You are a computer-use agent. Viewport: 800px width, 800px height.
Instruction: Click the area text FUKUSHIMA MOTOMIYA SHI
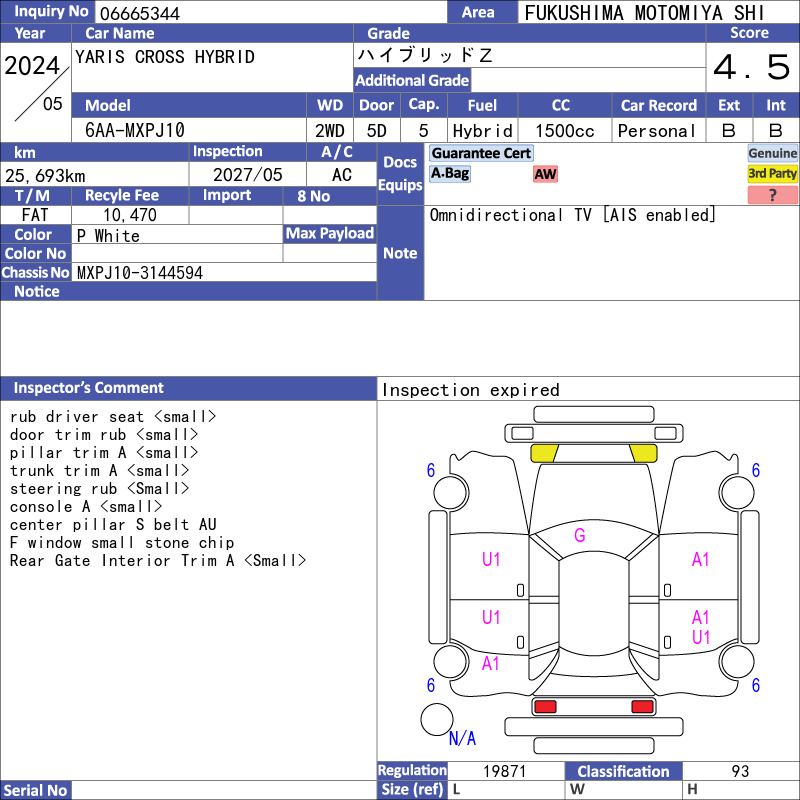click(x=644, y=13)
